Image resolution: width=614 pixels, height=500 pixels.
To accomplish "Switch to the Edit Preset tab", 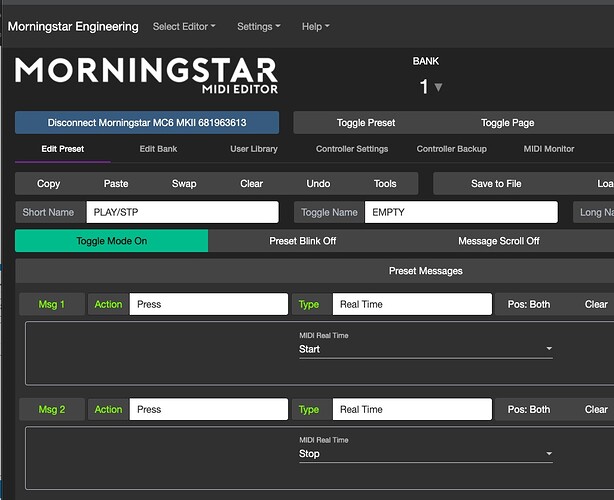I will [x=63, y=149].
